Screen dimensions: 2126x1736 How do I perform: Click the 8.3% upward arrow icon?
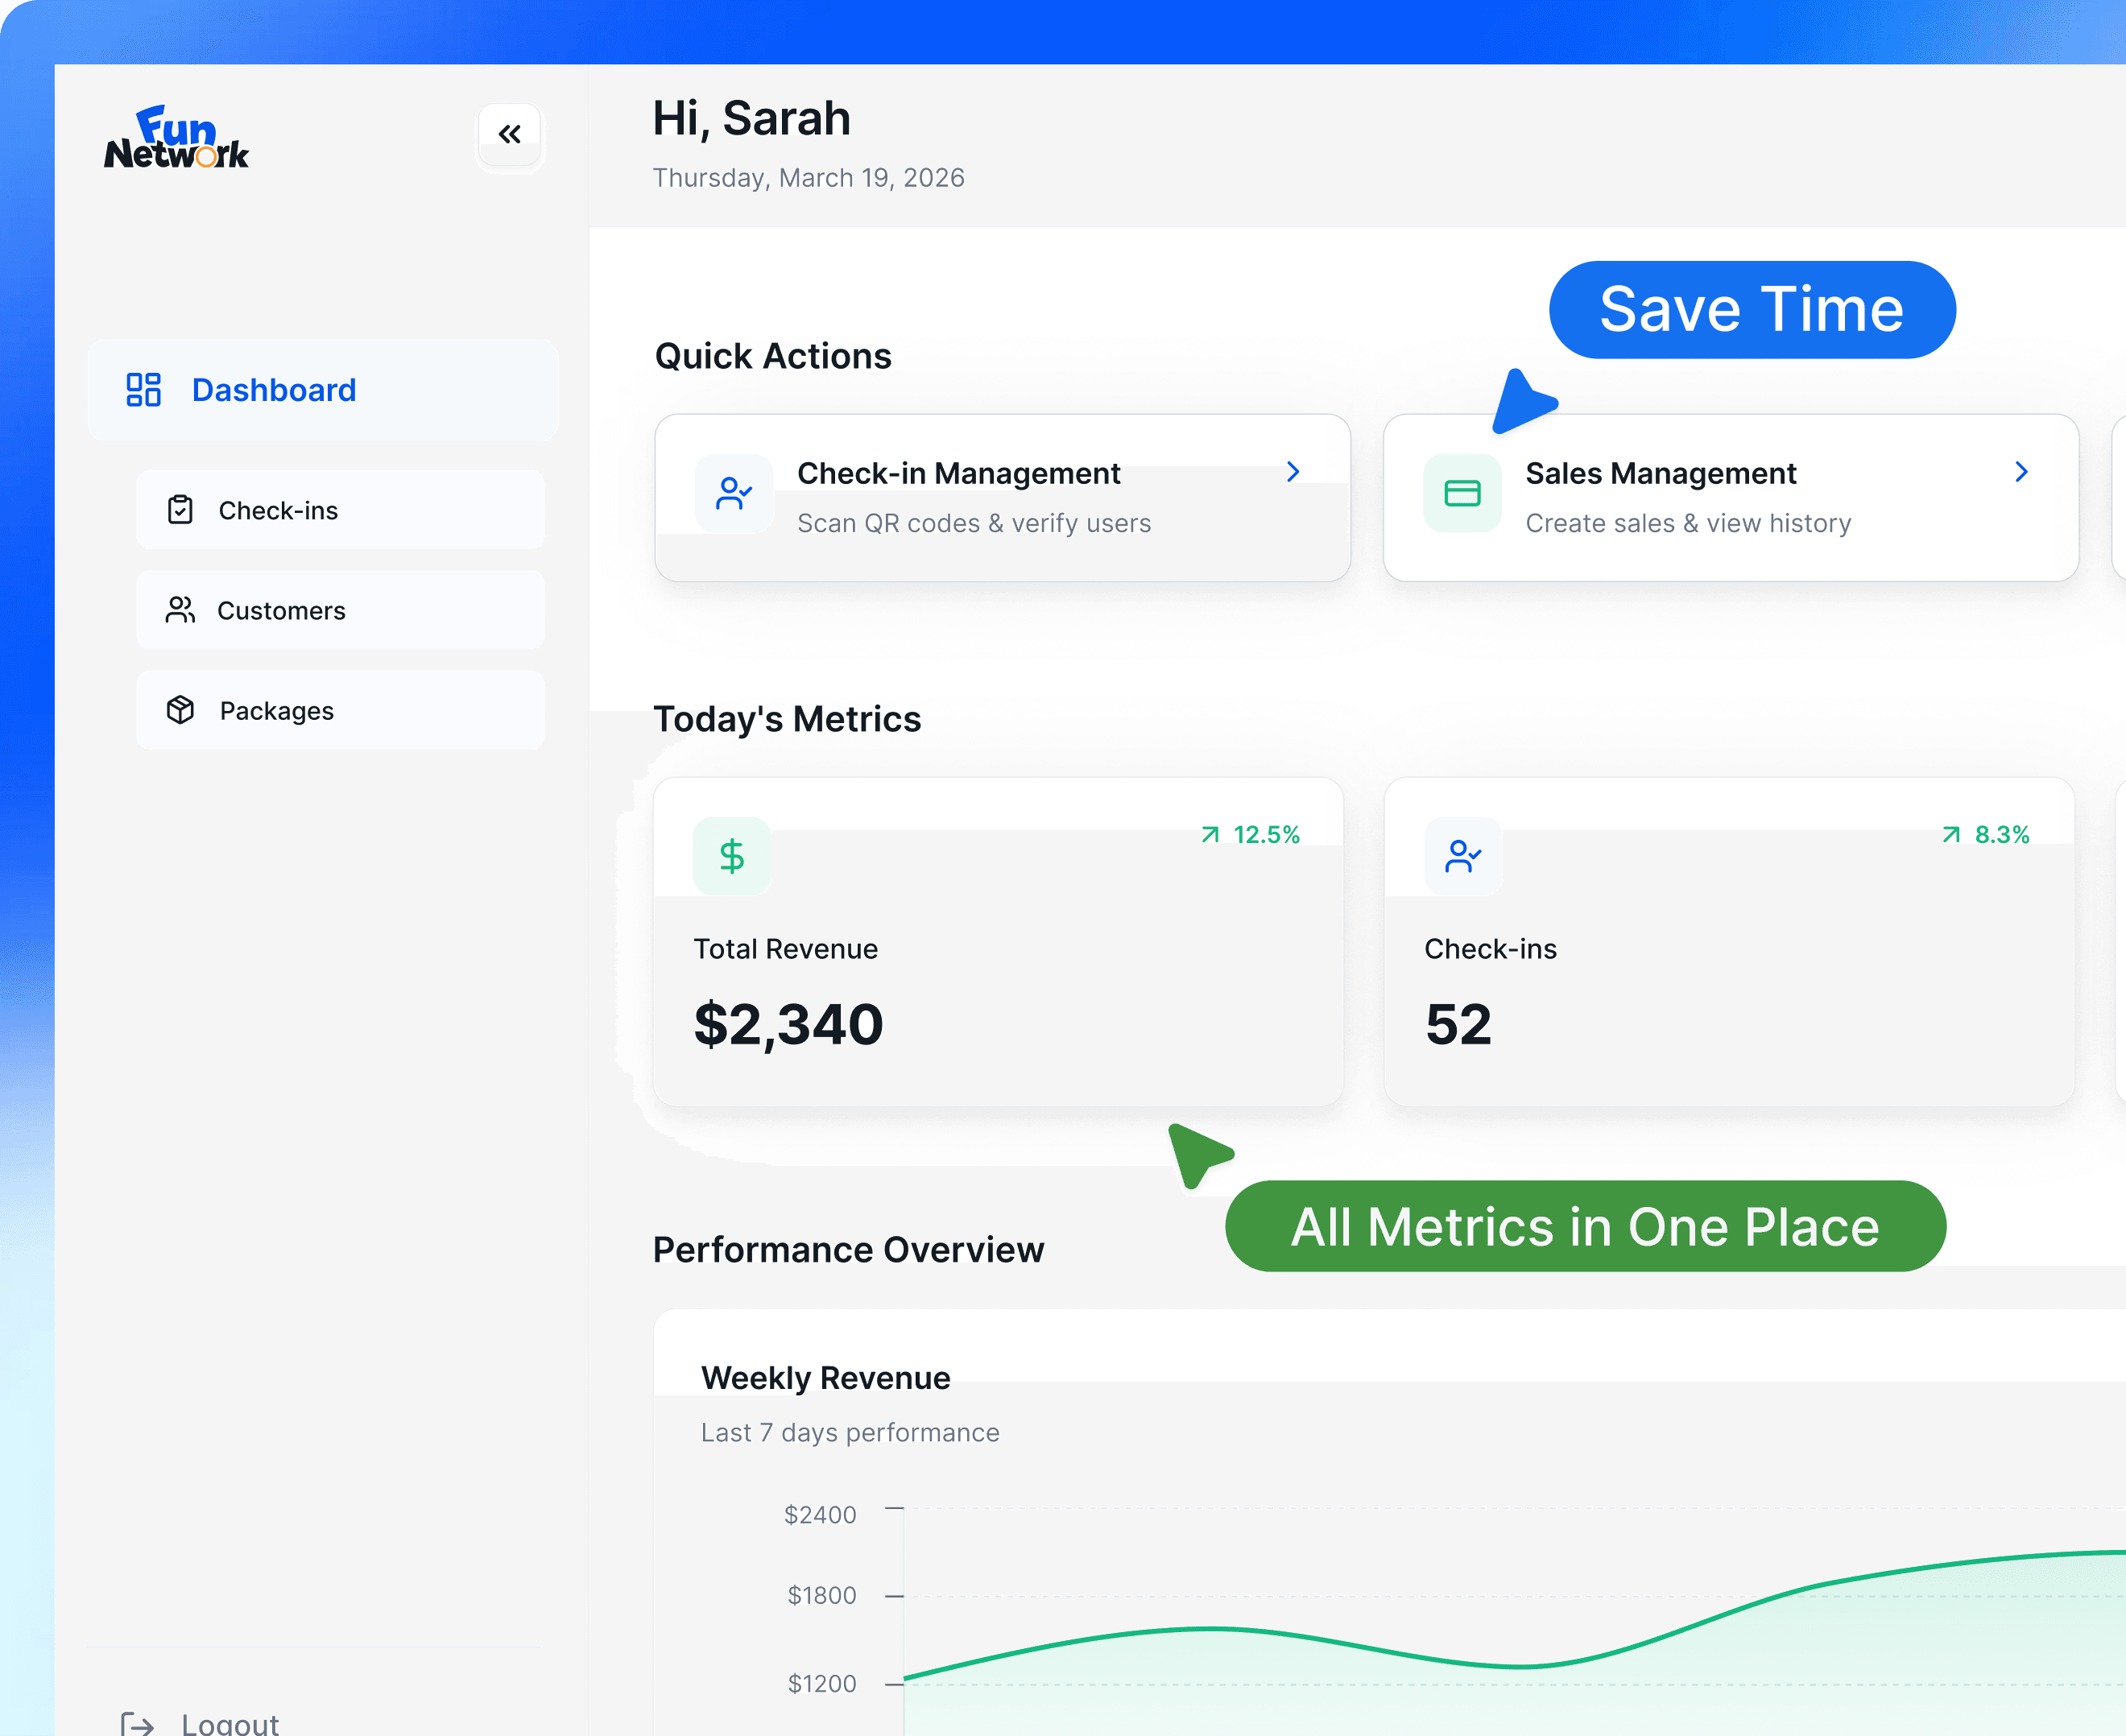(x=1951, y=834)
